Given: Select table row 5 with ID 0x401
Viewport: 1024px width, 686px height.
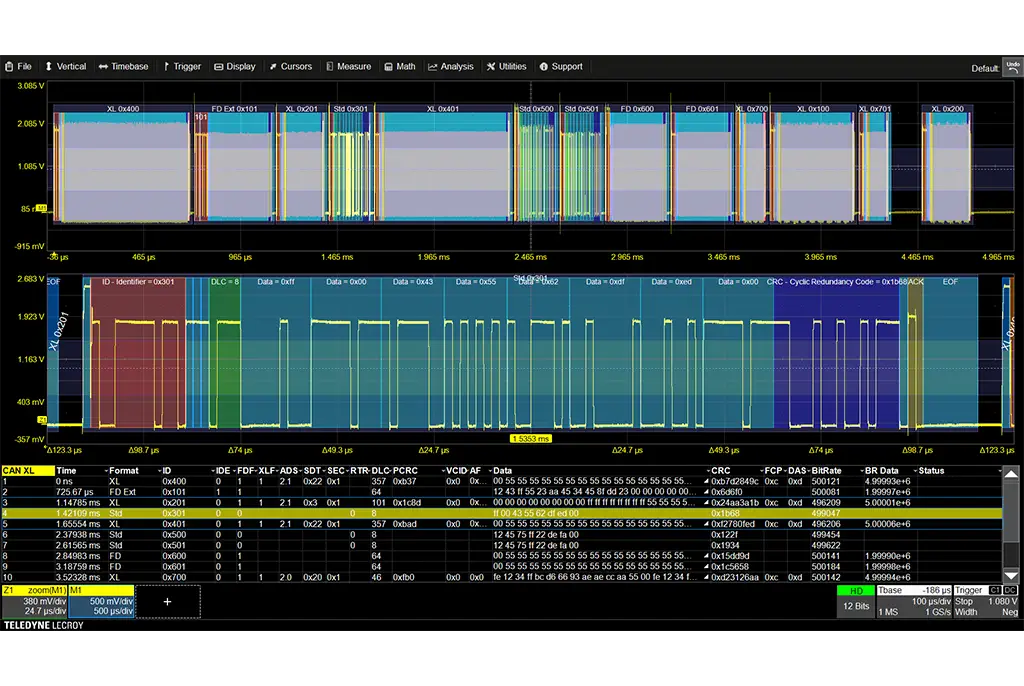Looking at the screenshot, I should click(502, 524).
